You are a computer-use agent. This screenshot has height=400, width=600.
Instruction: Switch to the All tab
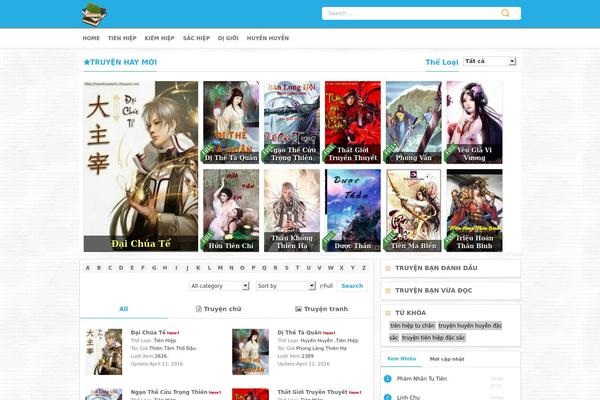click(124, 309)
